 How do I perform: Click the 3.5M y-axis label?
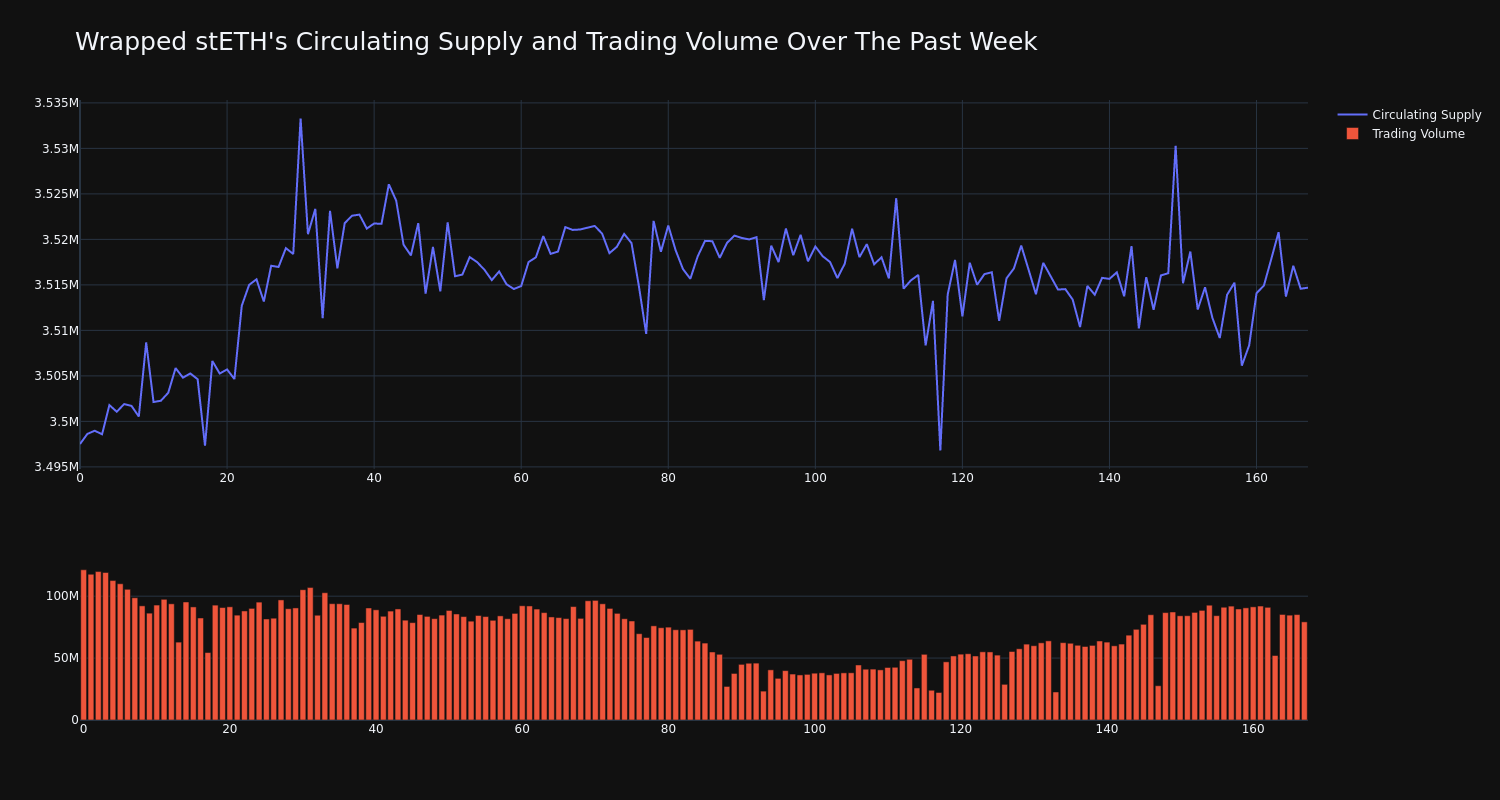tap(64, 422)
